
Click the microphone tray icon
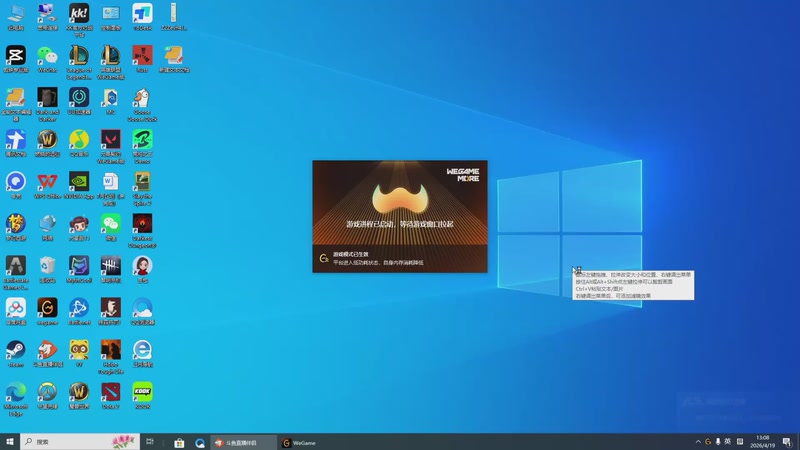[x=718, y=442]
